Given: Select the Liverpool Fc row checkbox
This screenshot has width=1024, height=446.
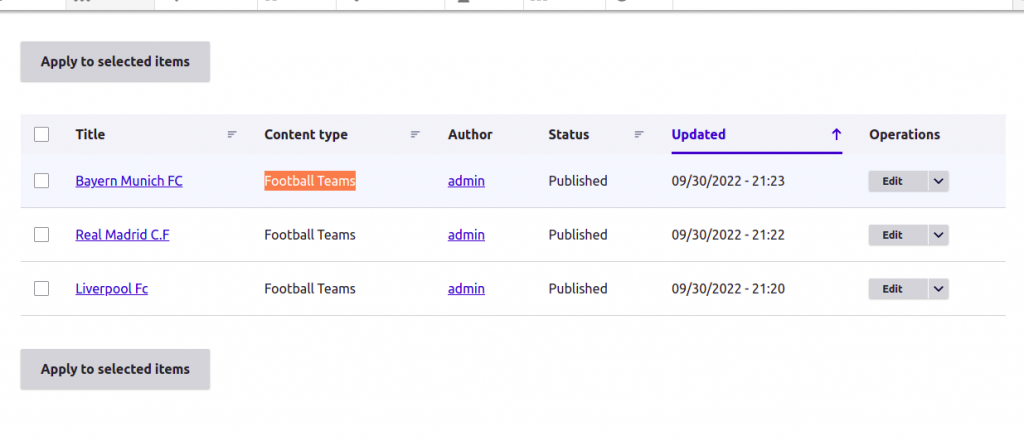Looking at the screenshot, I should pos(41,289).
